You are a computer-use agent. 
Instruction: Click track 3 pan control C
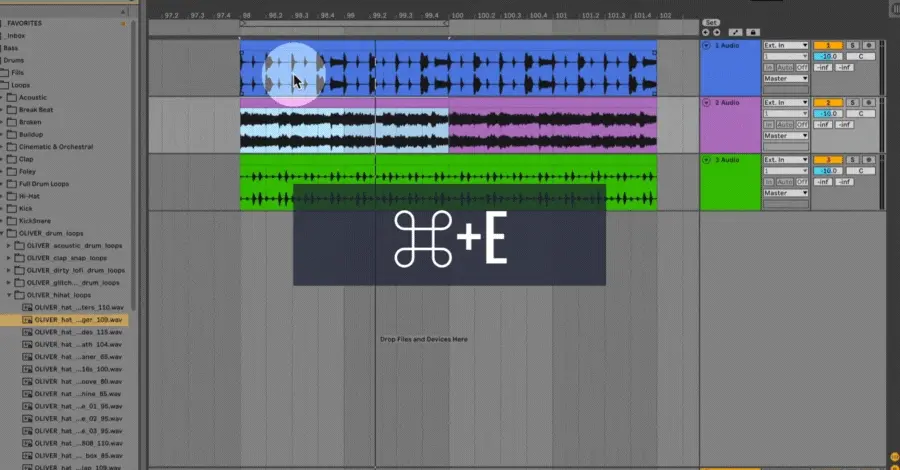(860, 171)
